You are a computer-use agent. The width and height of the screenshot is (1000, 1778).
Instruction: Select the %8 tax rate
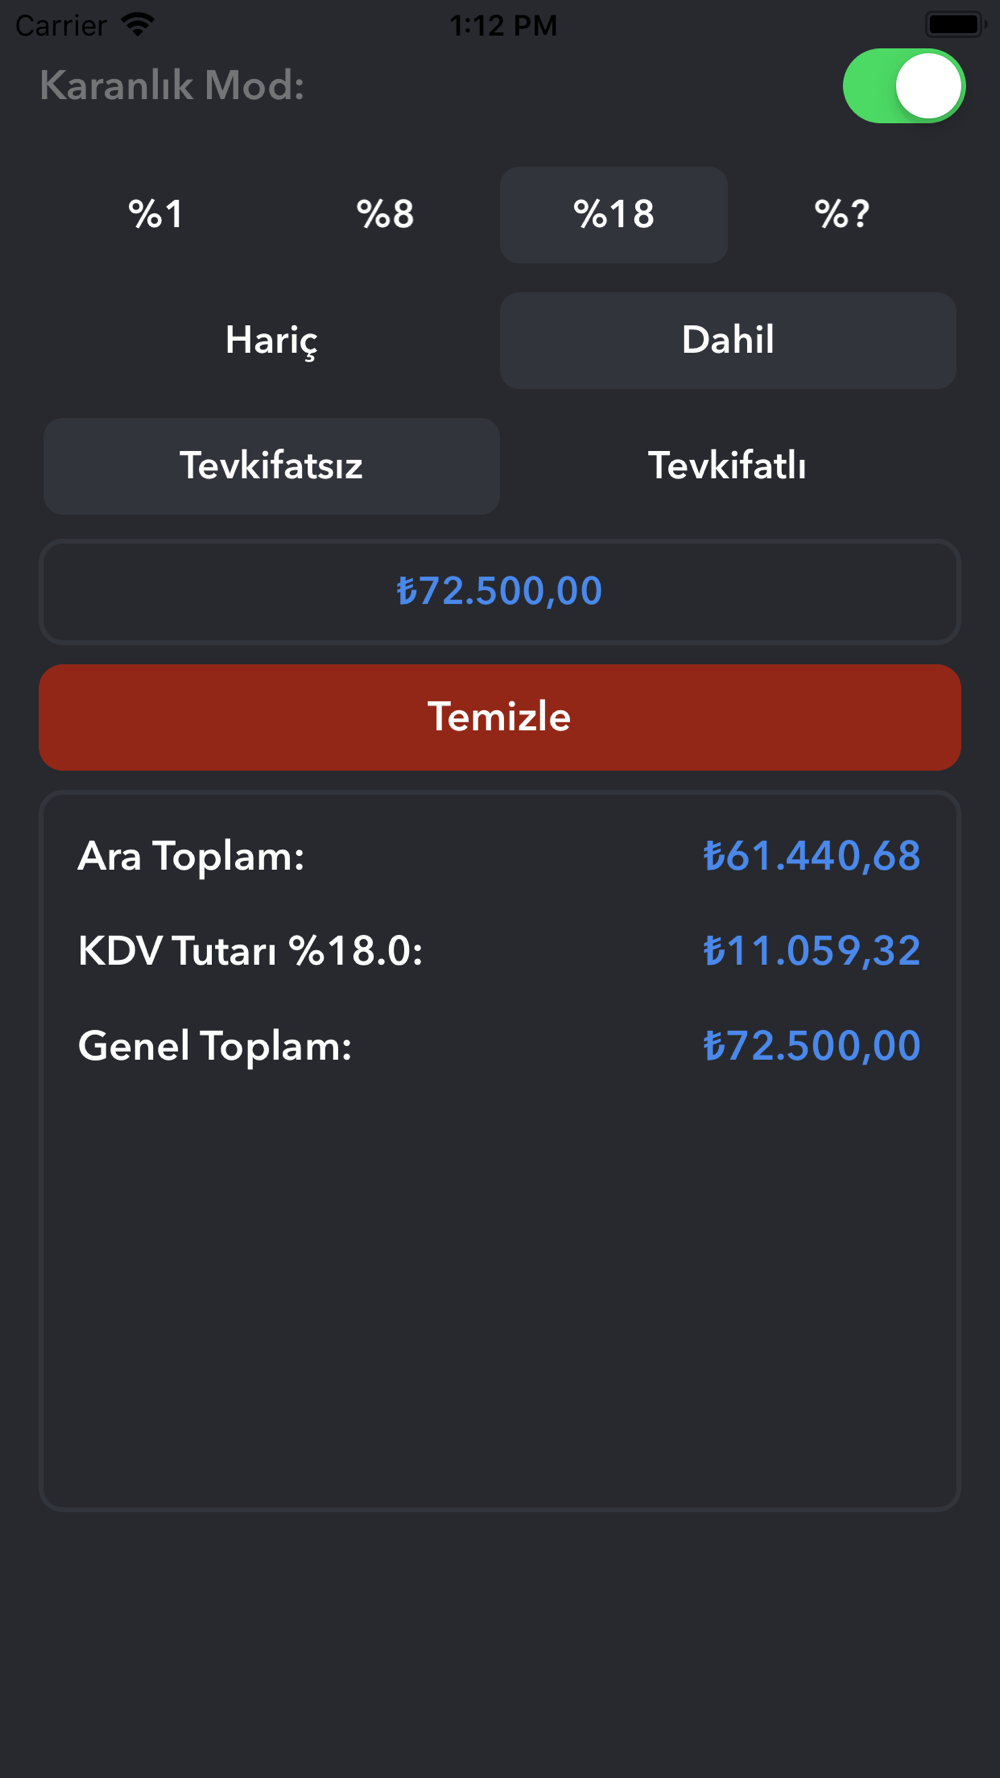(x=386, y=215)
